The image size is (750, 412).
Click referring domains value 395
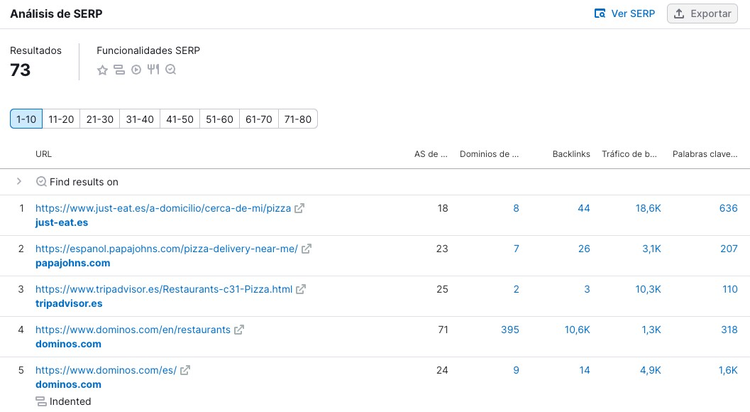click(510, 330)
